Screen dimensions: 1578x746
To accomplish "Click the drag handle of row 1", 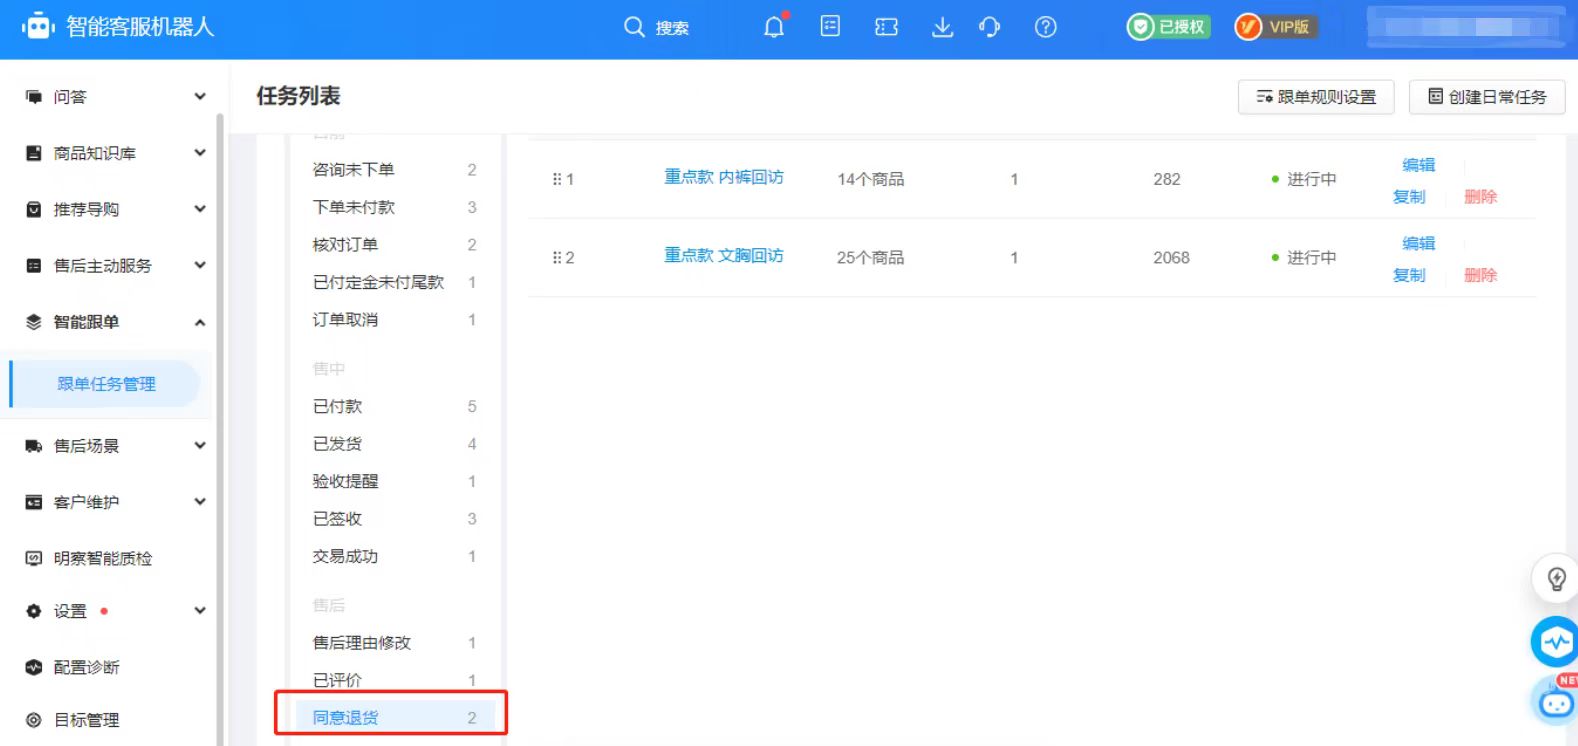I will pos(557,179).
